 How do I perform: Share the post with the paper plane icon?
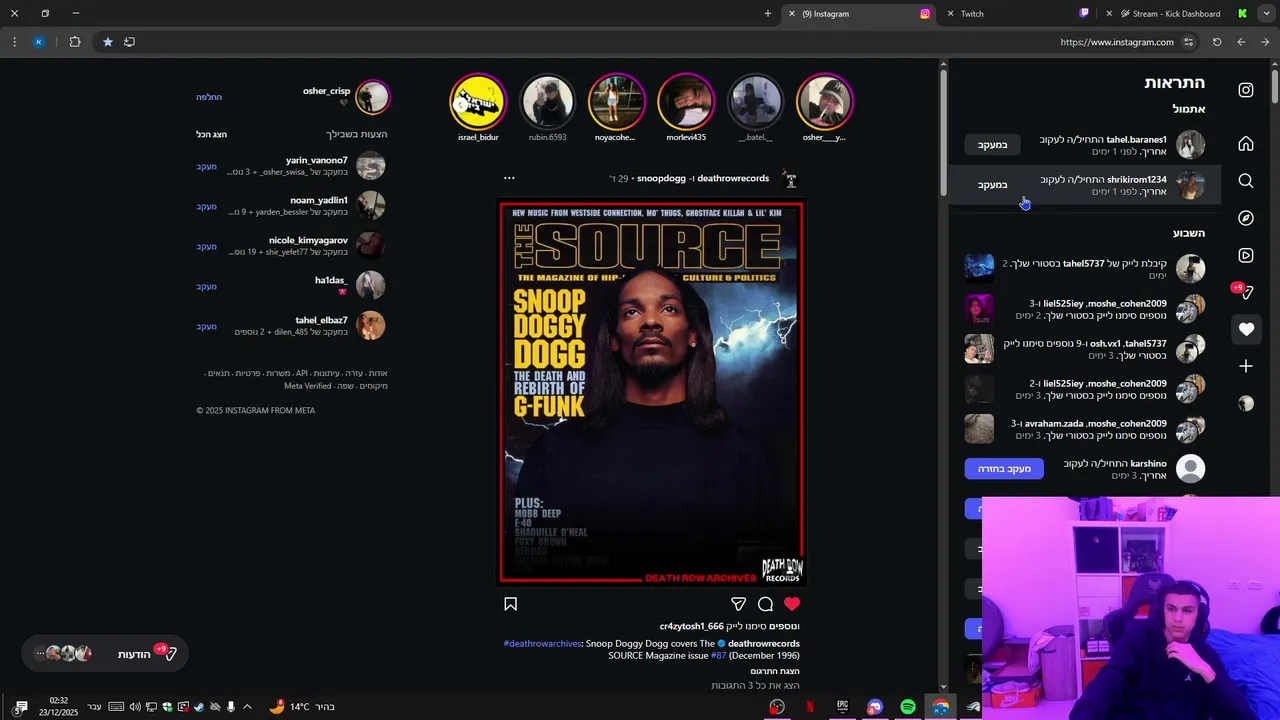pos(738,604)
